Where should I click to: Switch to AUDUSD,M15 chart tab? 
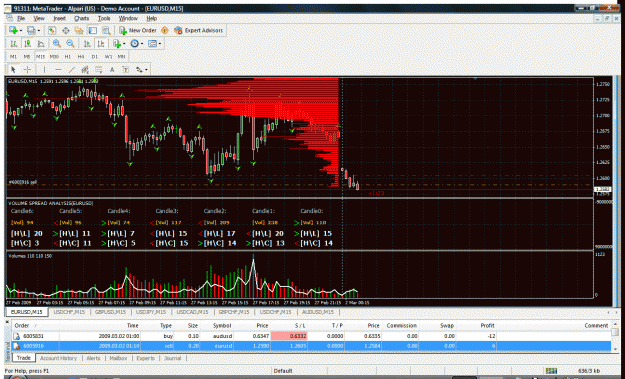pos(317,312)
